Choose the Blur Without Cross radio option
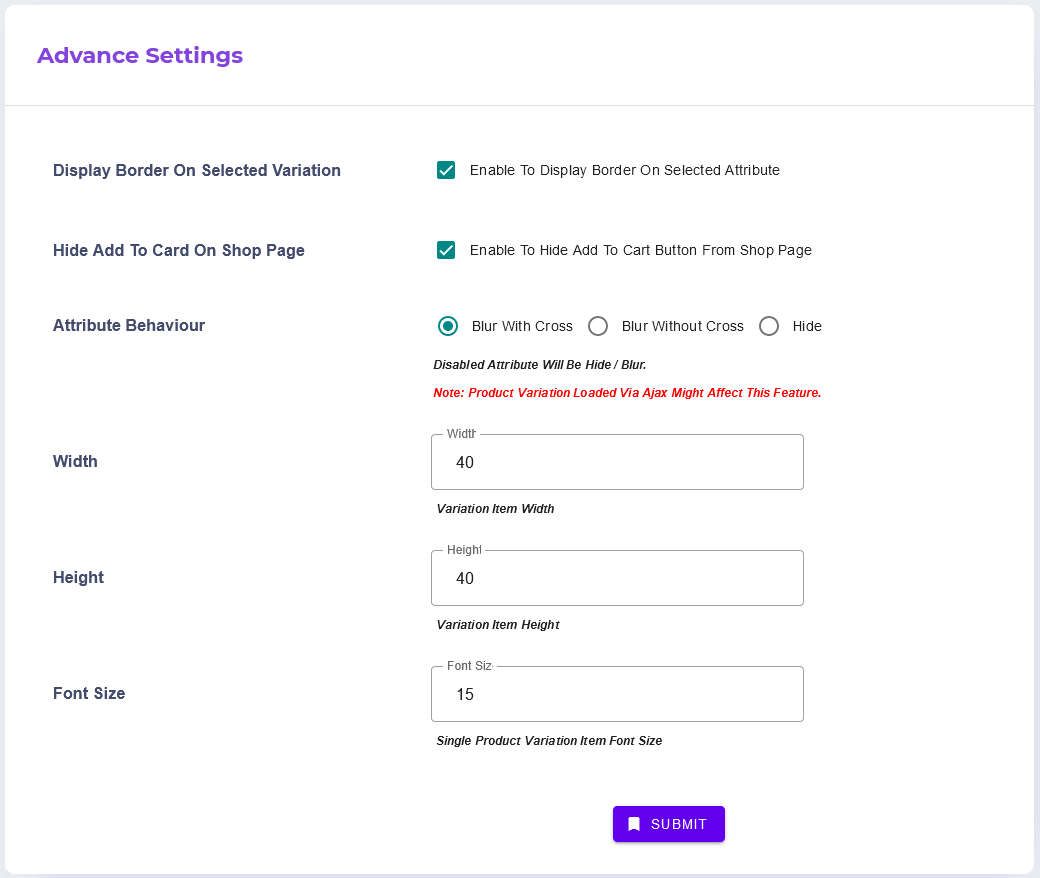Viewport: 1040px width, 878px height. coord(598,326)
